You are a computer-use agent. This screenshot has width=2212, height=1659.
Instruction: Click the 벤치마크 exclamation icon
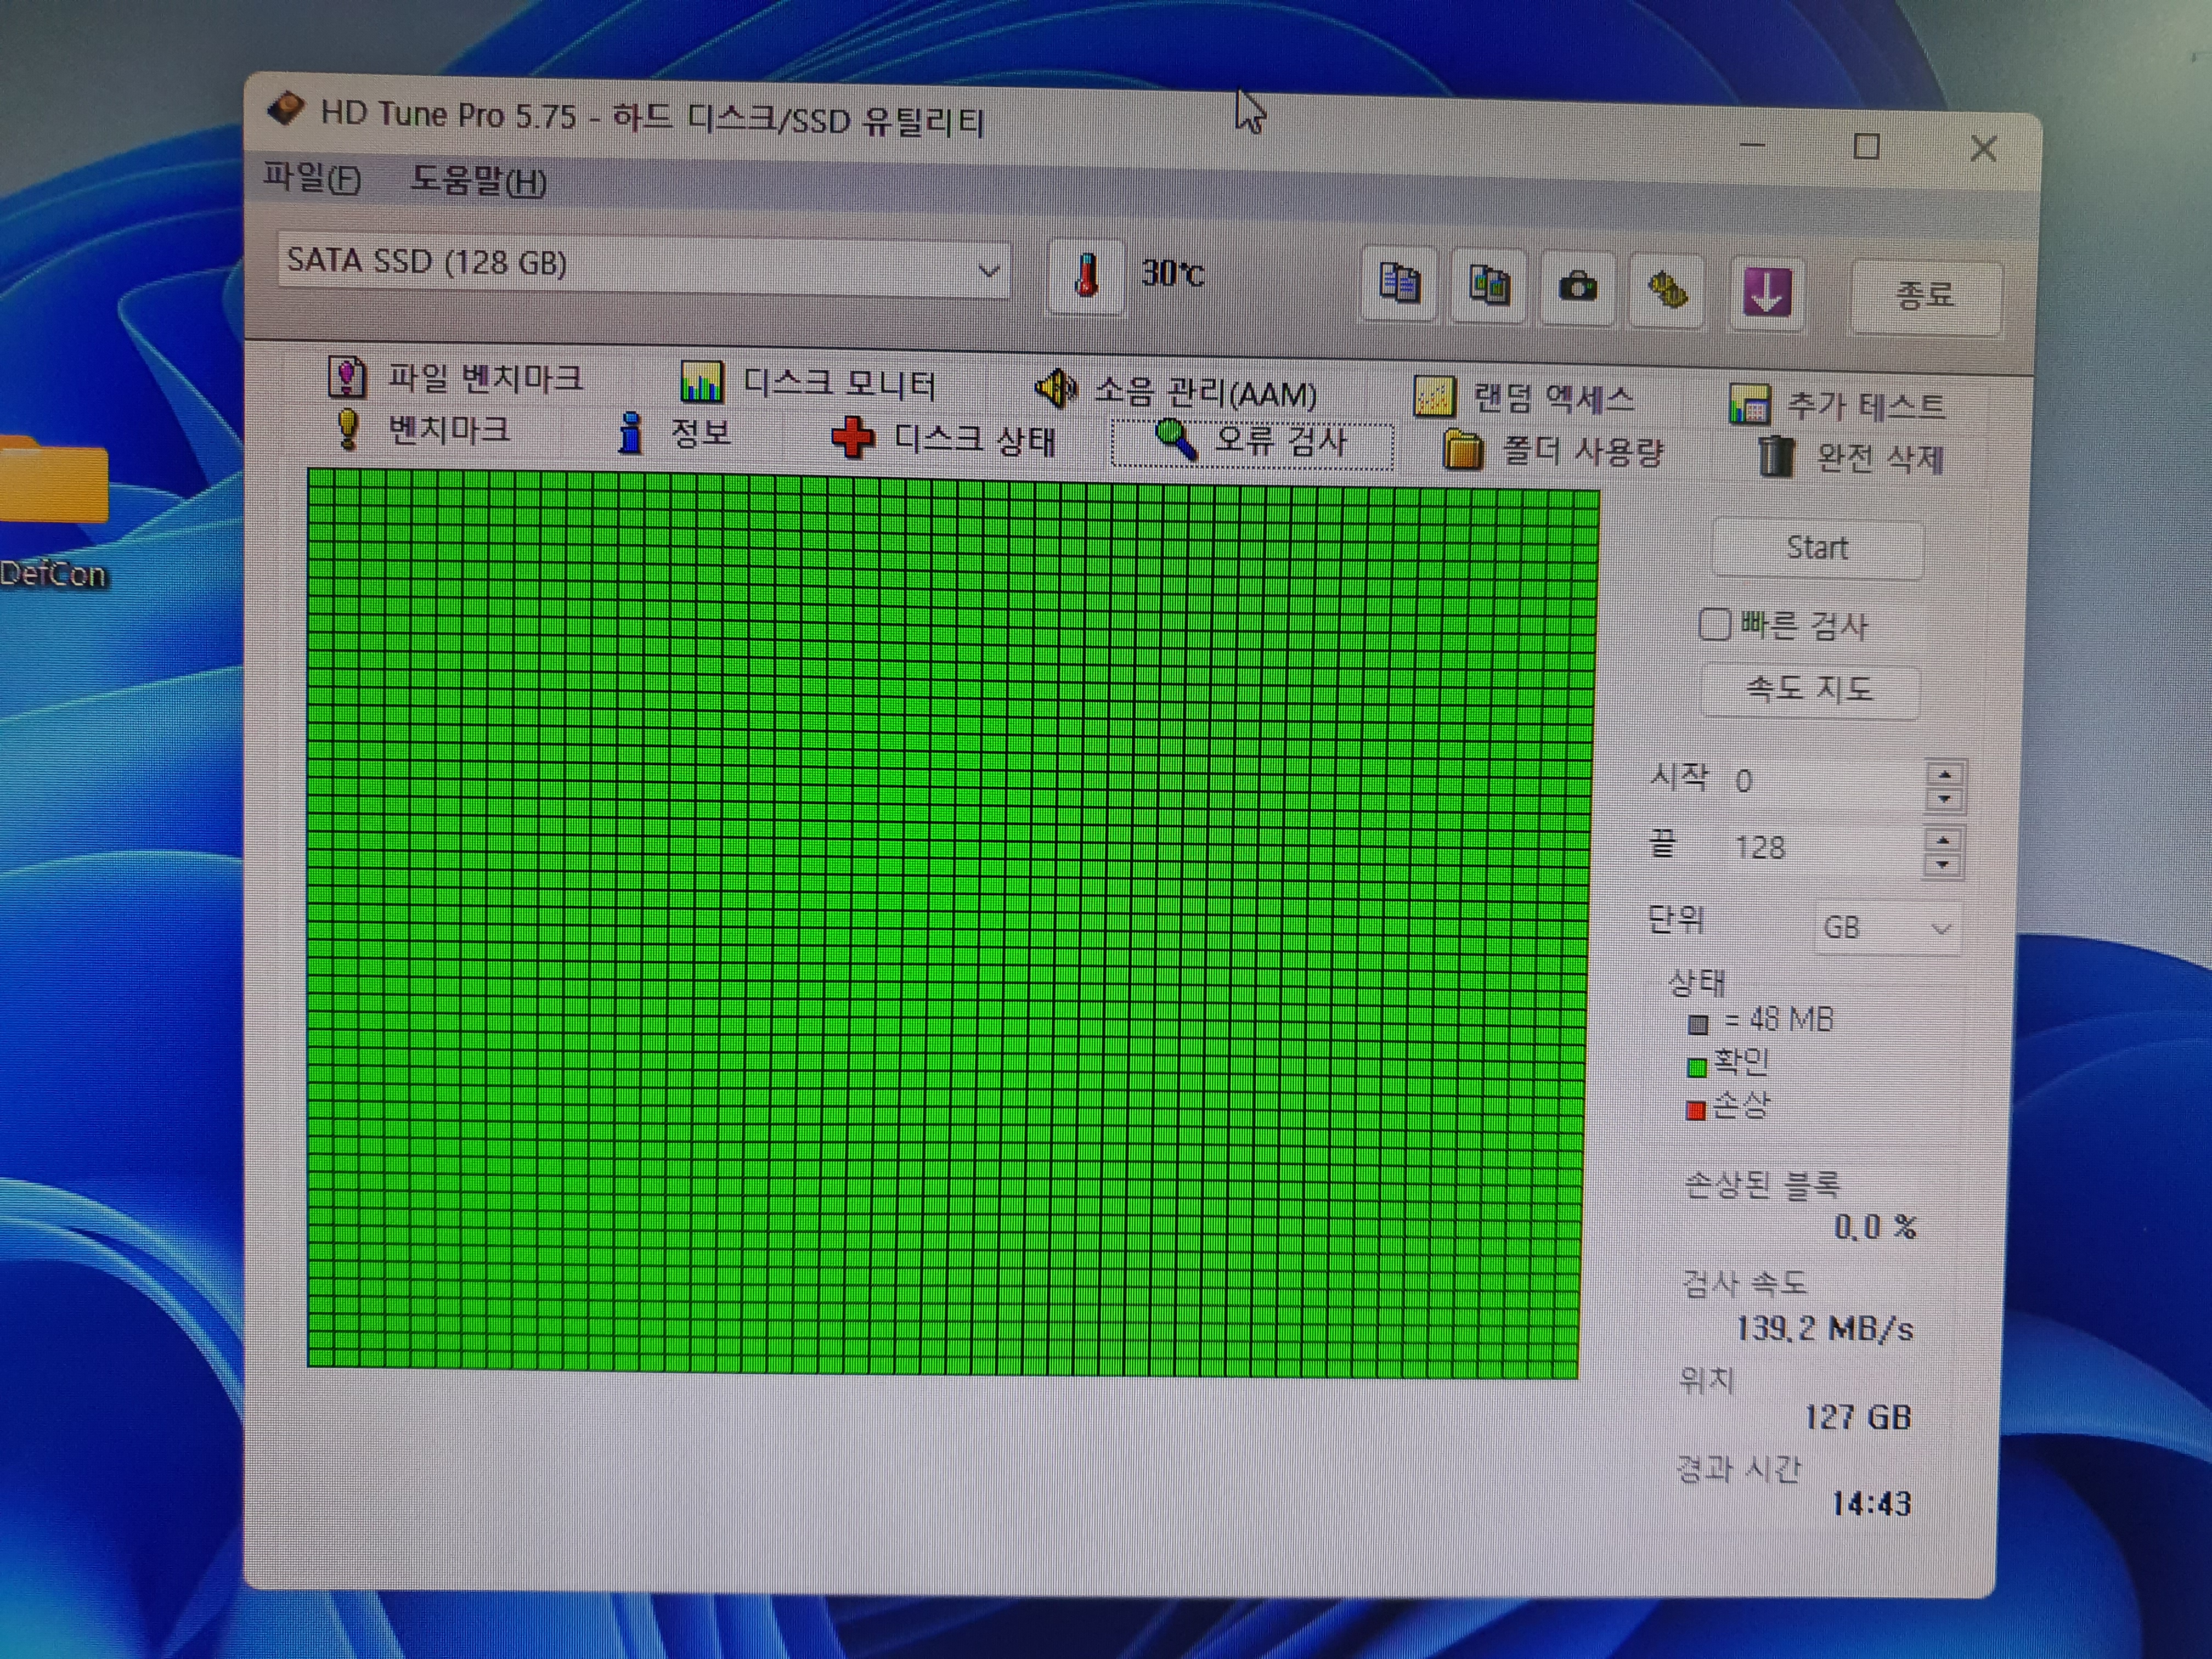tap(347, 429)
